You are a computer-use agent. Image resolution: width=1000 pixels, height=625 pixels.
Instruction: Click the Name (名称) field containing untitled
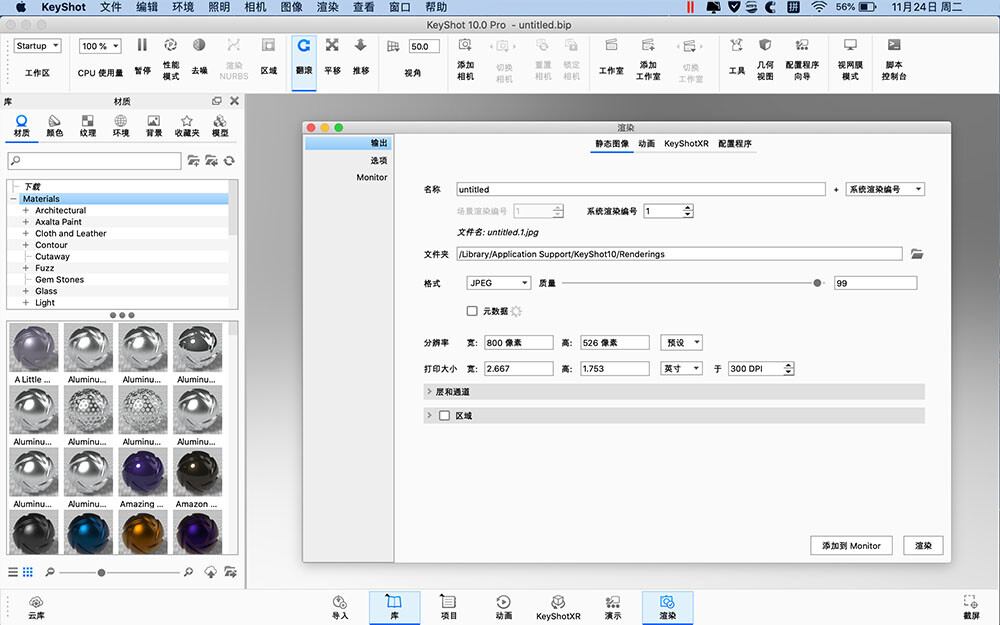(641, 189)
